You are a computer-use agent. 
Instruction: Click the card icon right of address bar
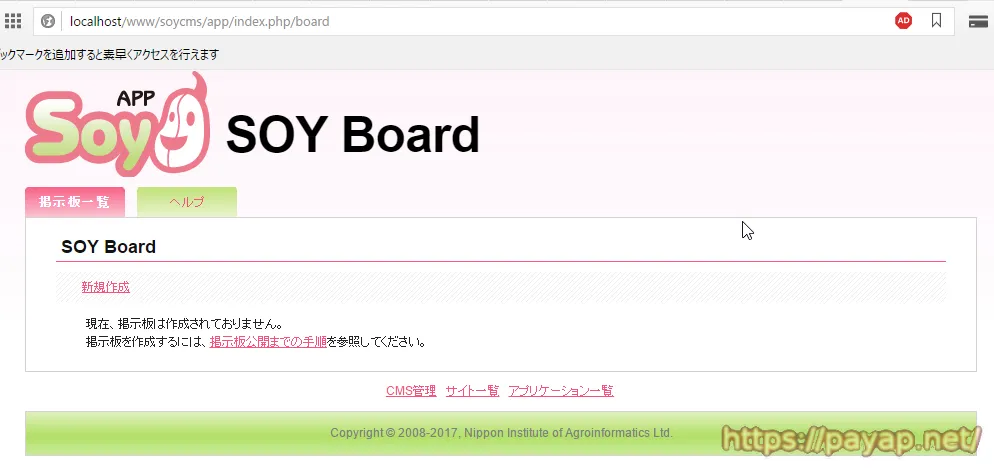(979, 21)
